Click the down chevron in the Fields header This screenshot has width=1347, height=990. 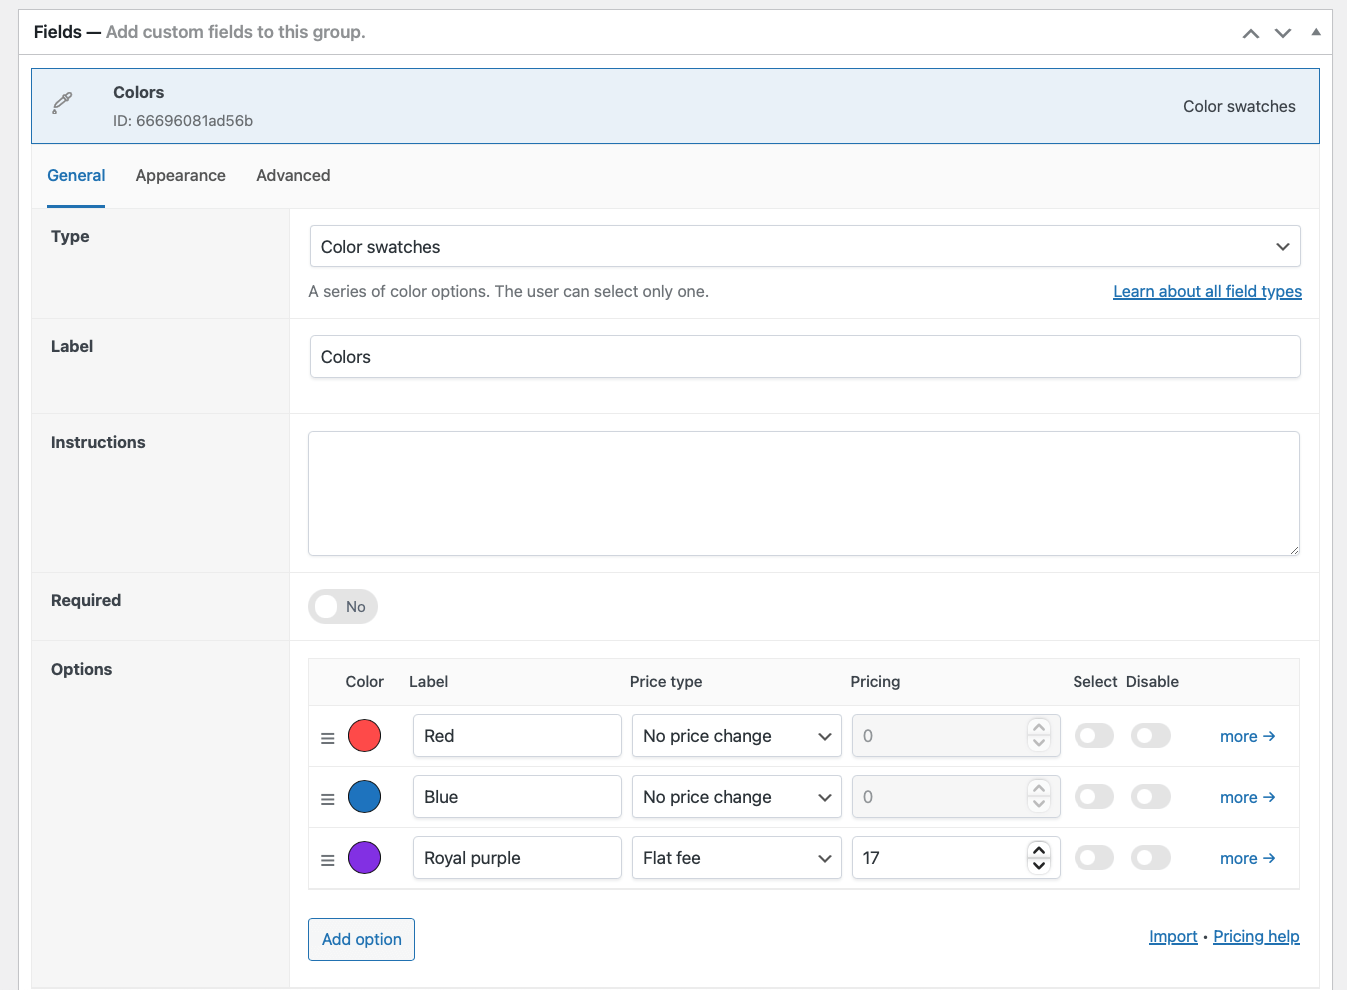point(1283,33)
